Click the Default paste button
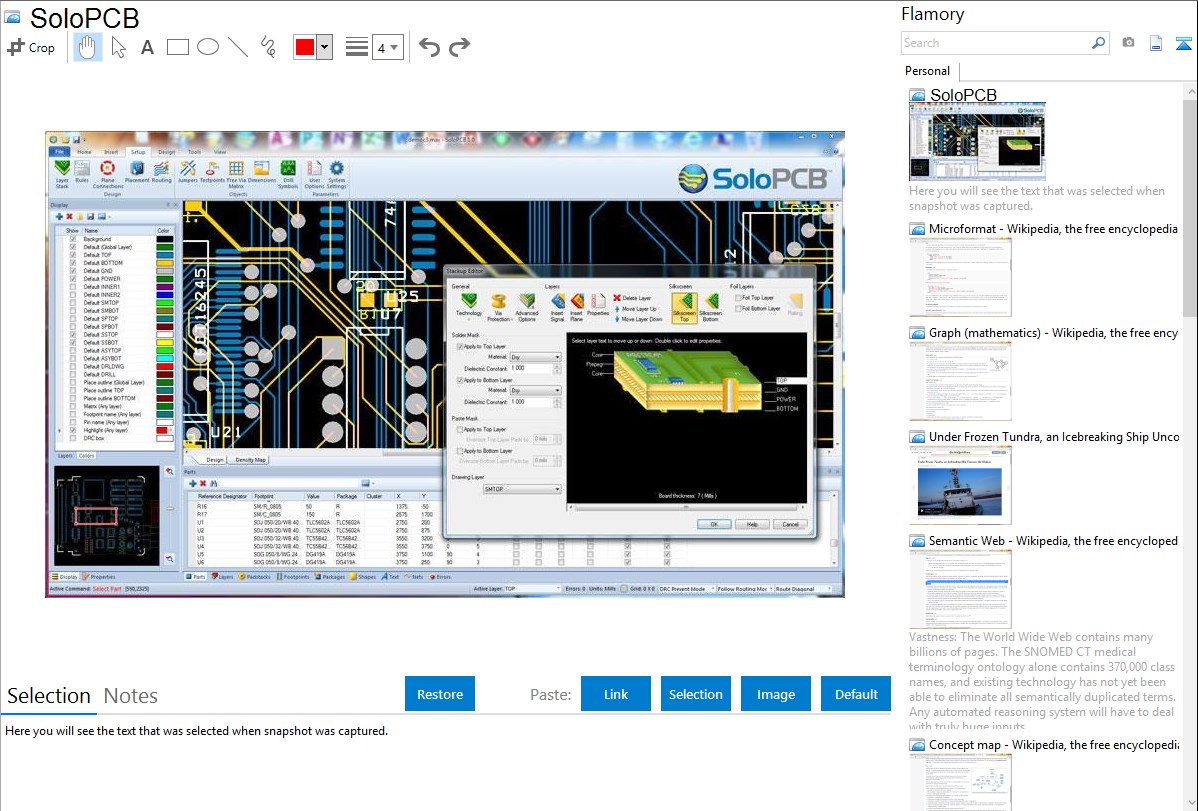Image resolution: width=1198 pixels, height=811 pixels. [856, 694]
